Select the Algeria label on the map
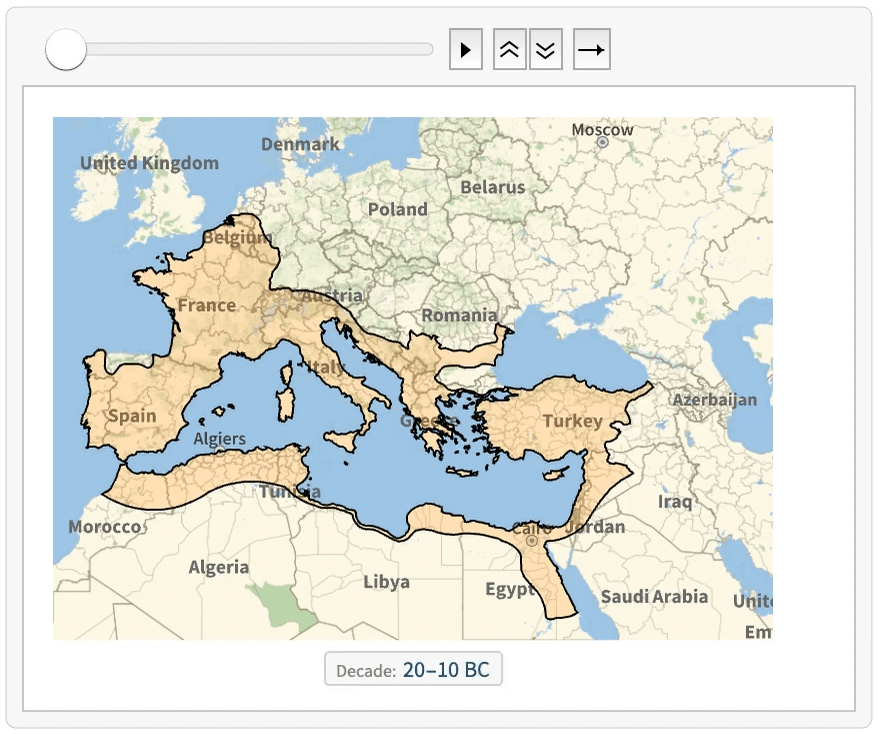The width and height of the screenshot is (880, 734). (x=219, y=567)
